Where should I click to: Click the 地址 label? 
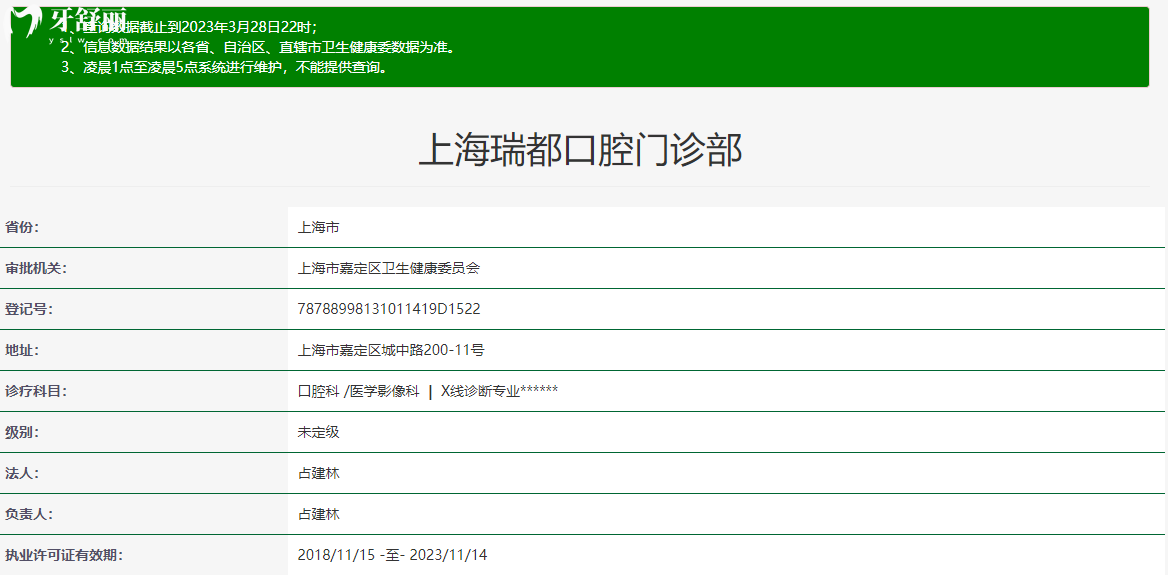(x=22, y=350)
